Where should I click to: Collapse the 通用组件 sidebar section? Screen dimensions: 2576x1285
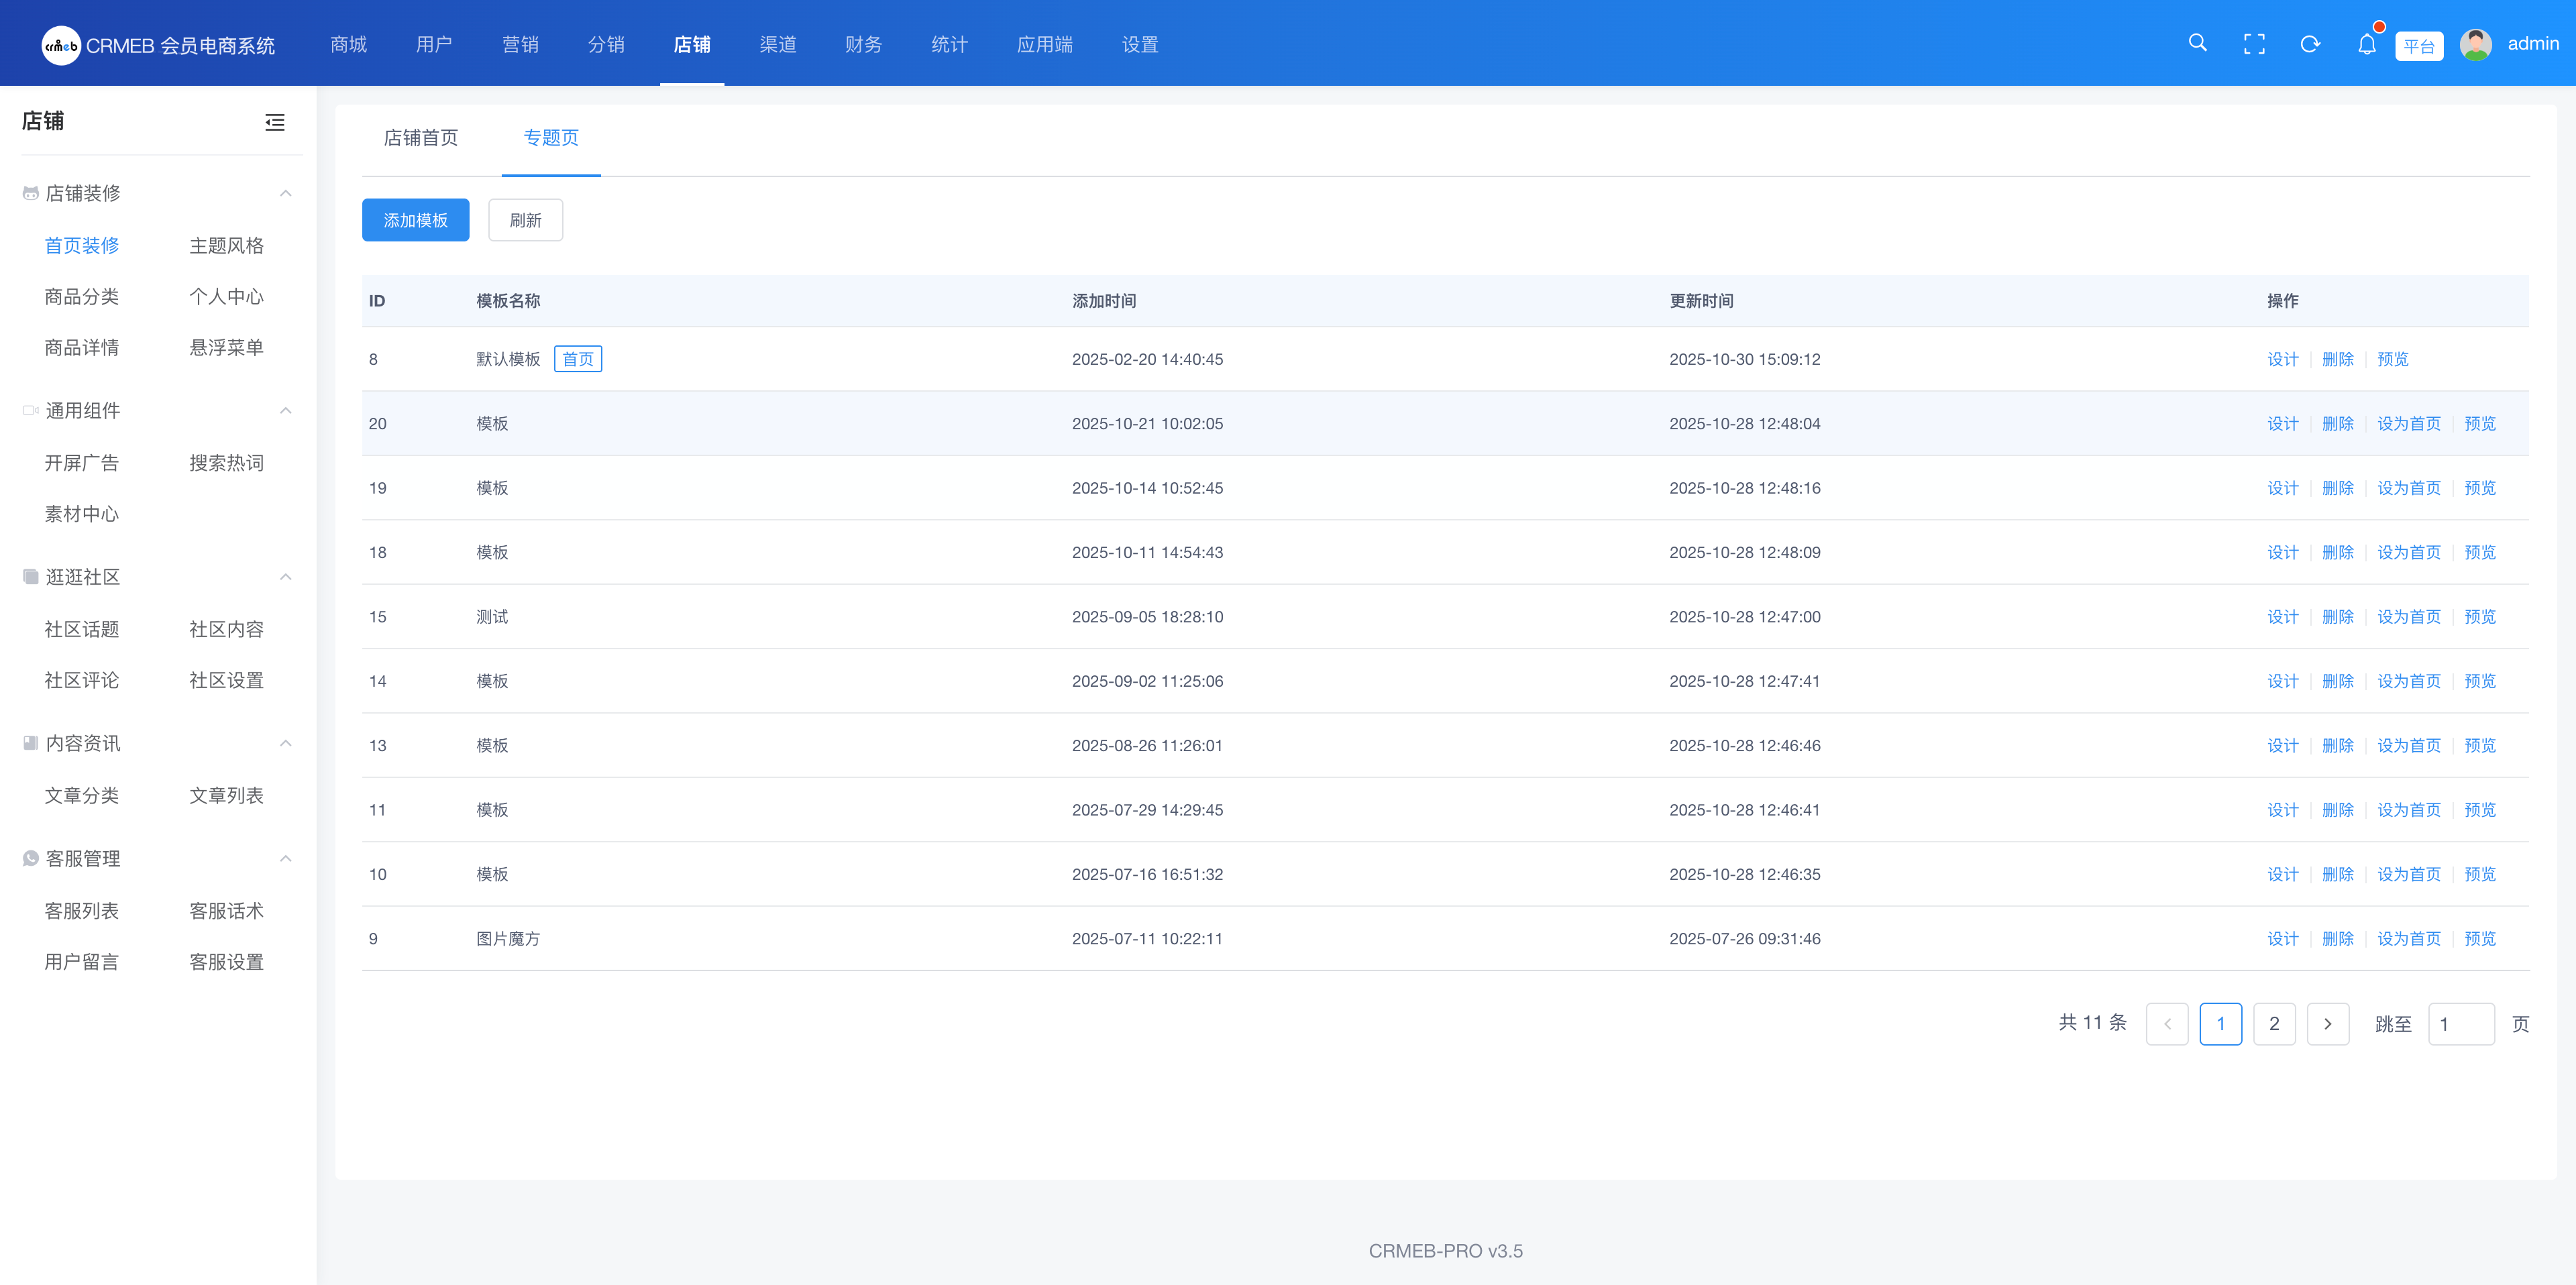(x=286, y=411)
